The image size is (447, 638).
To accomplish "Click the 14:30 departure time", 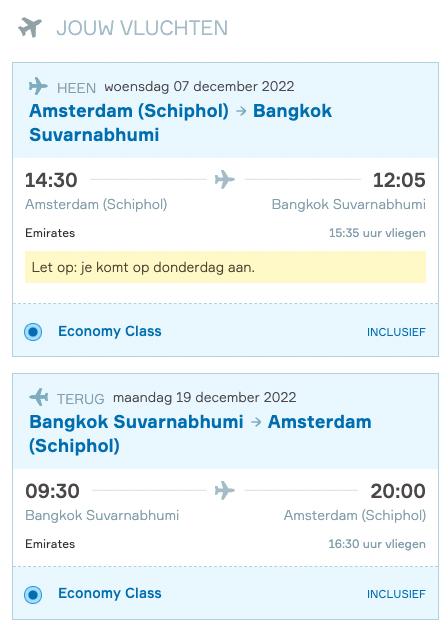I will [51, 180].
